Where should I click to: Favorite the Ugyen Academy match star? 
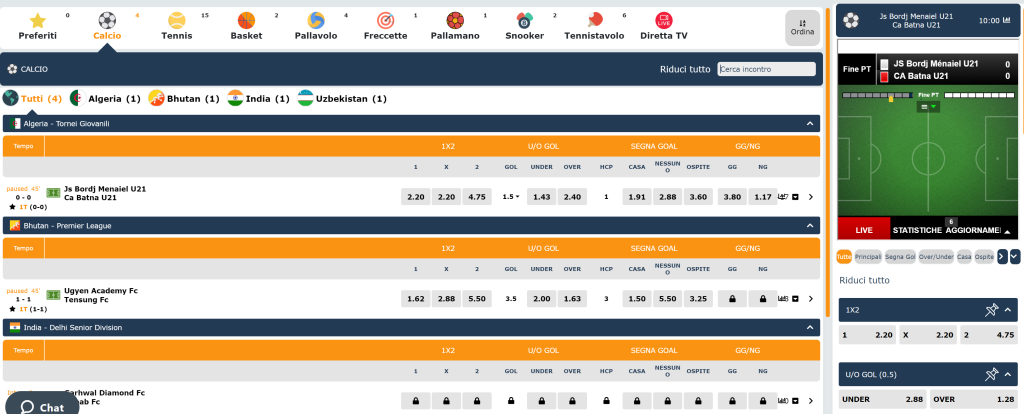tap(12, 309)
